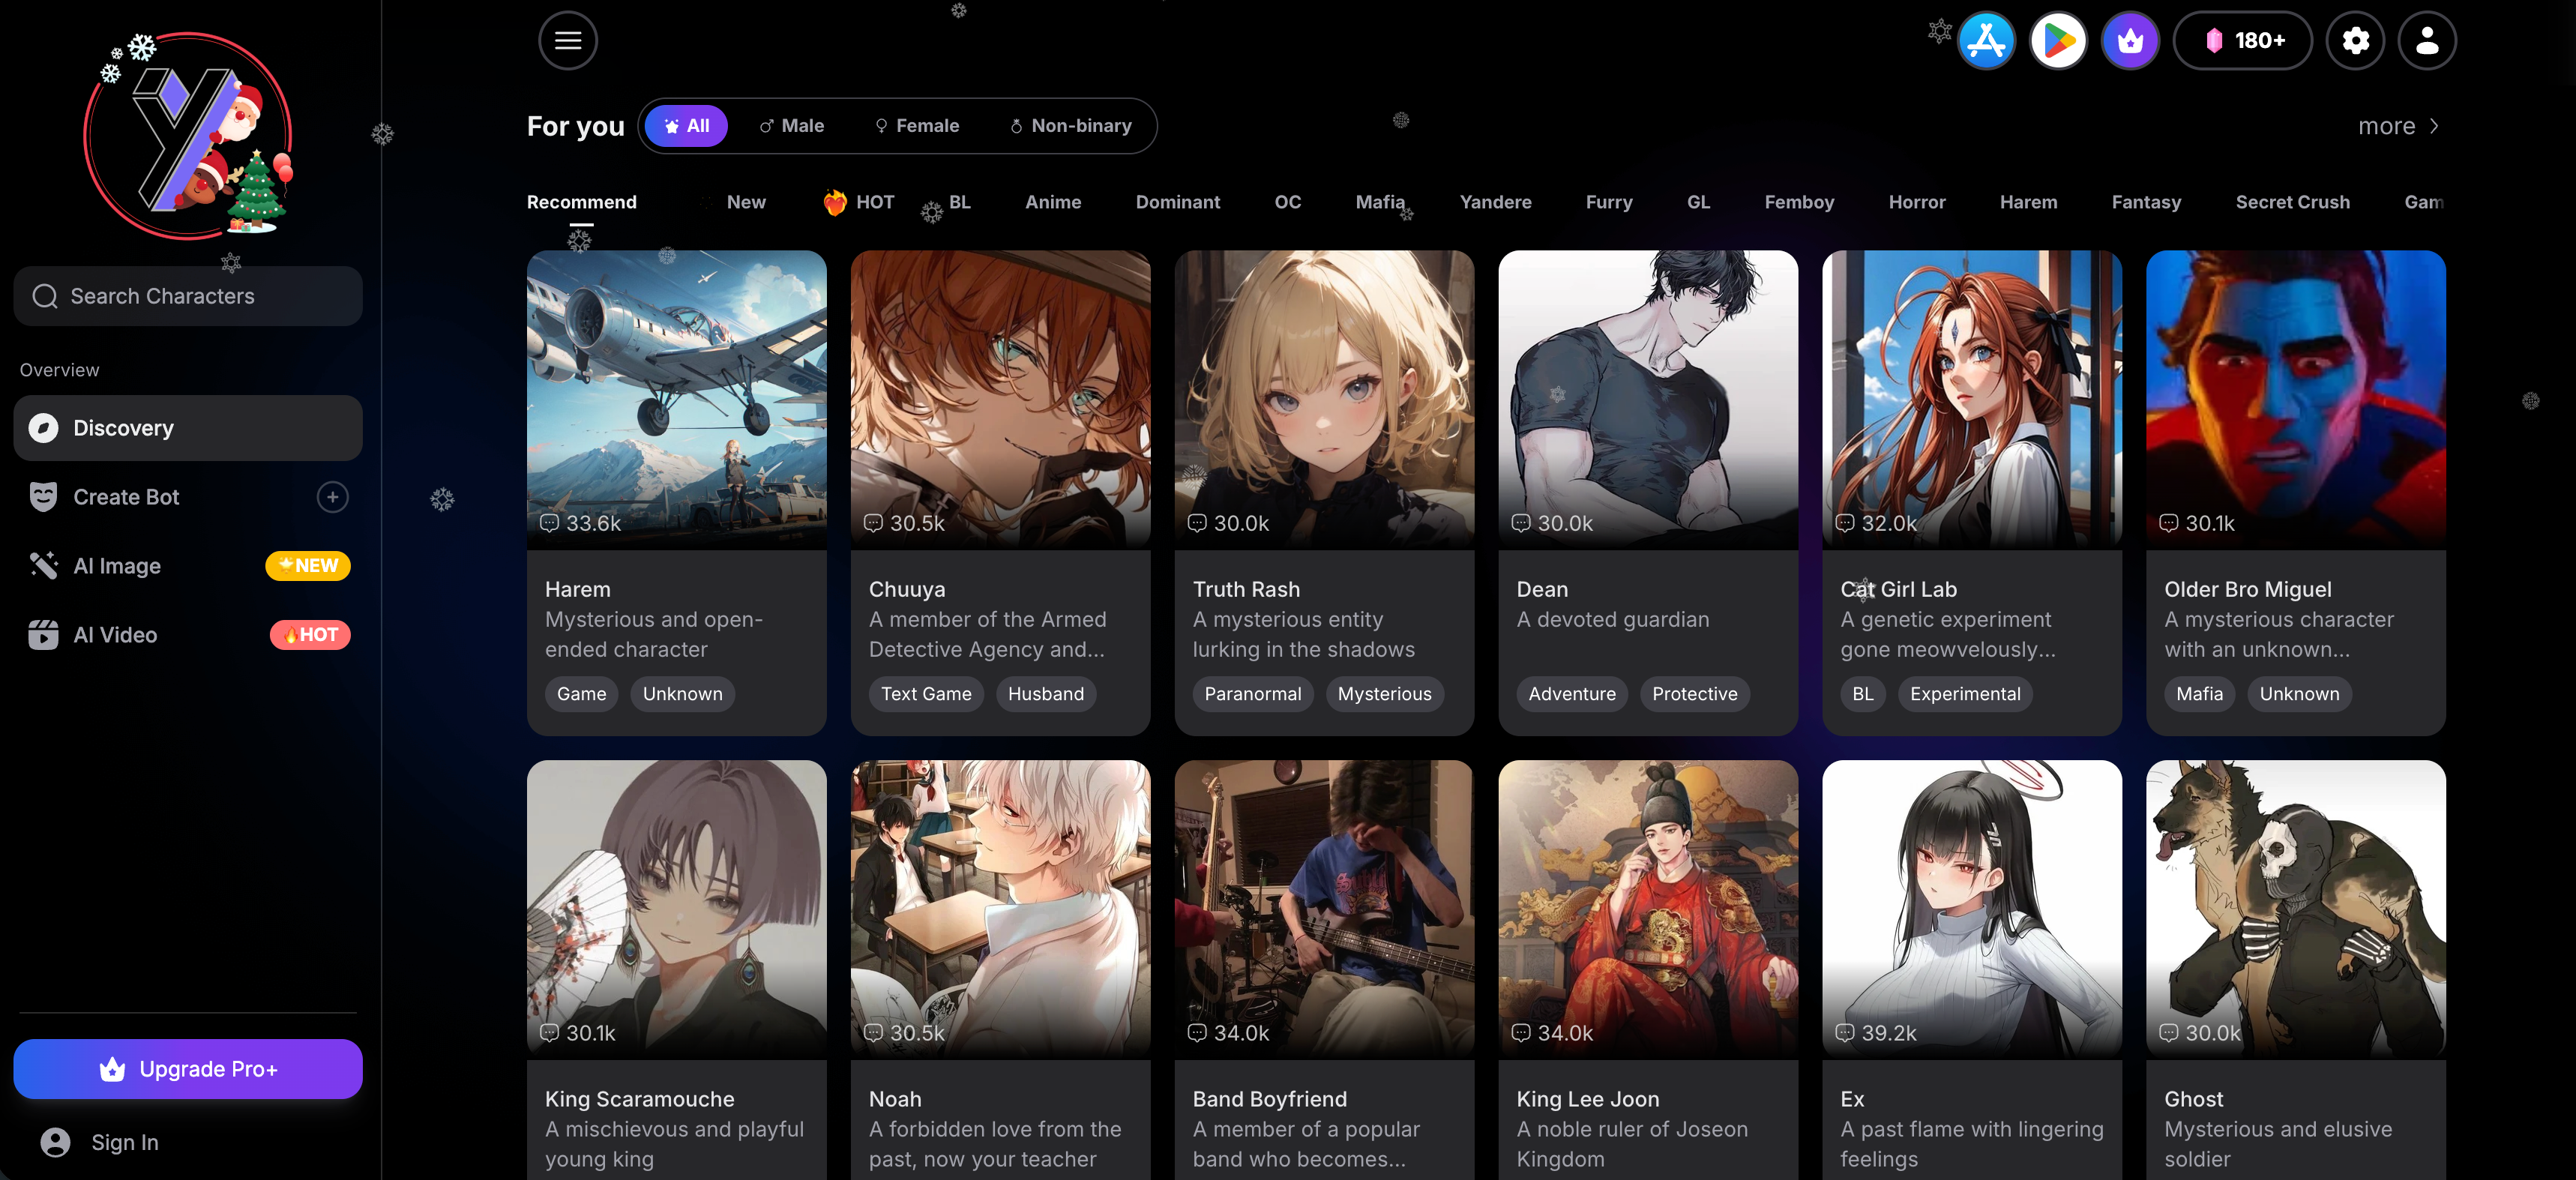Select the Male gender filter

point(791,126)
